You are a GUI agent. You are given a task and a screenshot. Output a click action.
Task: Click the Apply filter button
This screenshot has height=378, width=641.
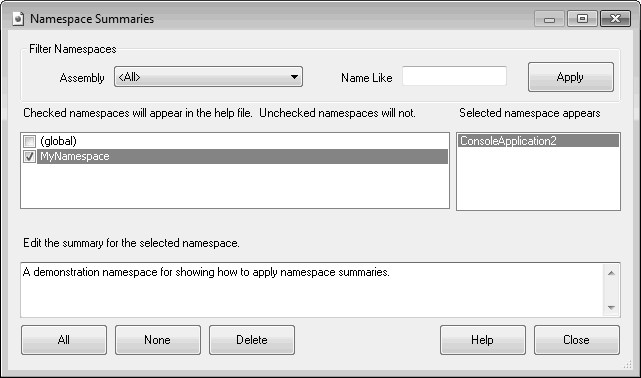coord(571,77)
